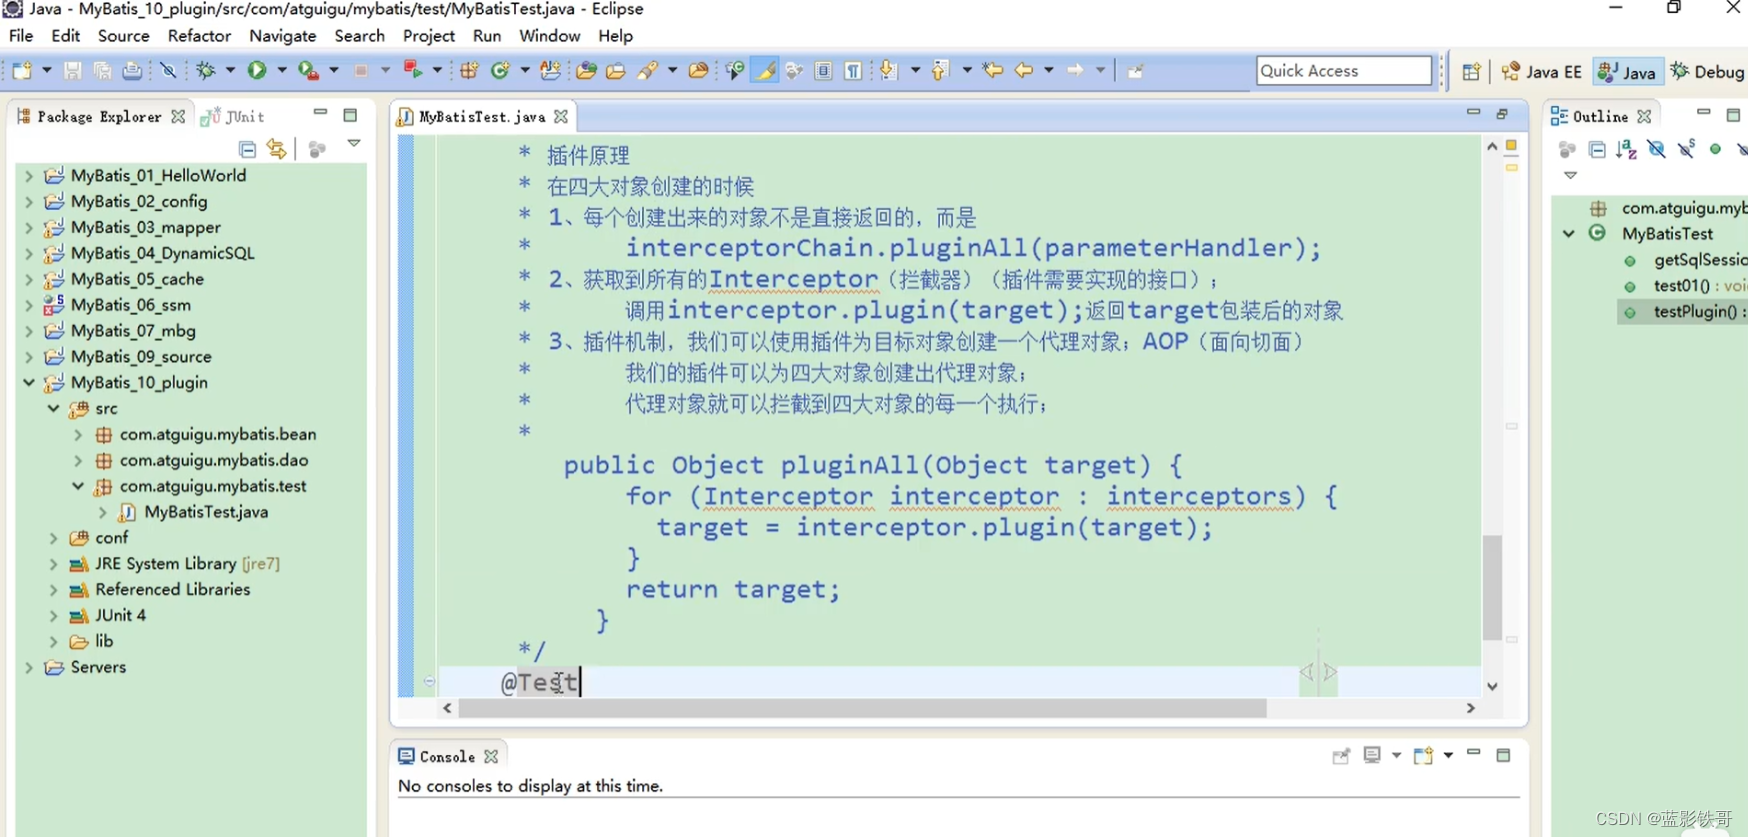The height and width of the screenshot is (837, 1748).
Task: Maximize the Console panel
Action: [x=1503, y=755]
